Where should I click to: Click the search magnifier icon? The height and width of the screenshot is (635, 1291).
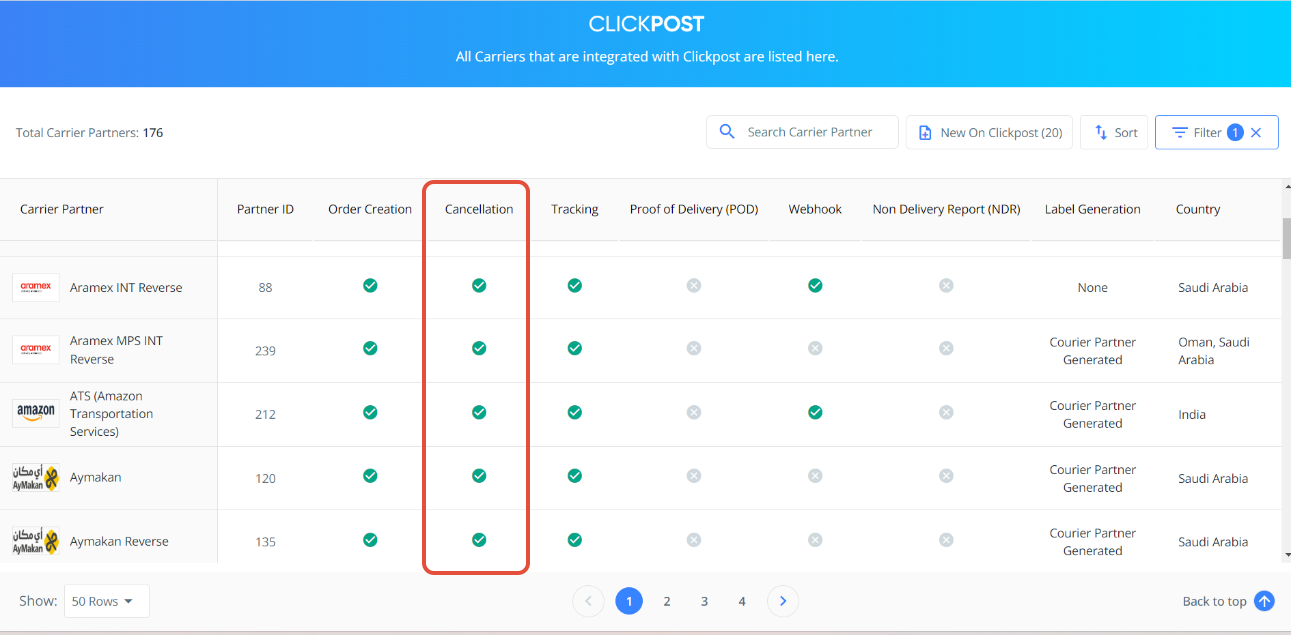(x=727, y=132)
